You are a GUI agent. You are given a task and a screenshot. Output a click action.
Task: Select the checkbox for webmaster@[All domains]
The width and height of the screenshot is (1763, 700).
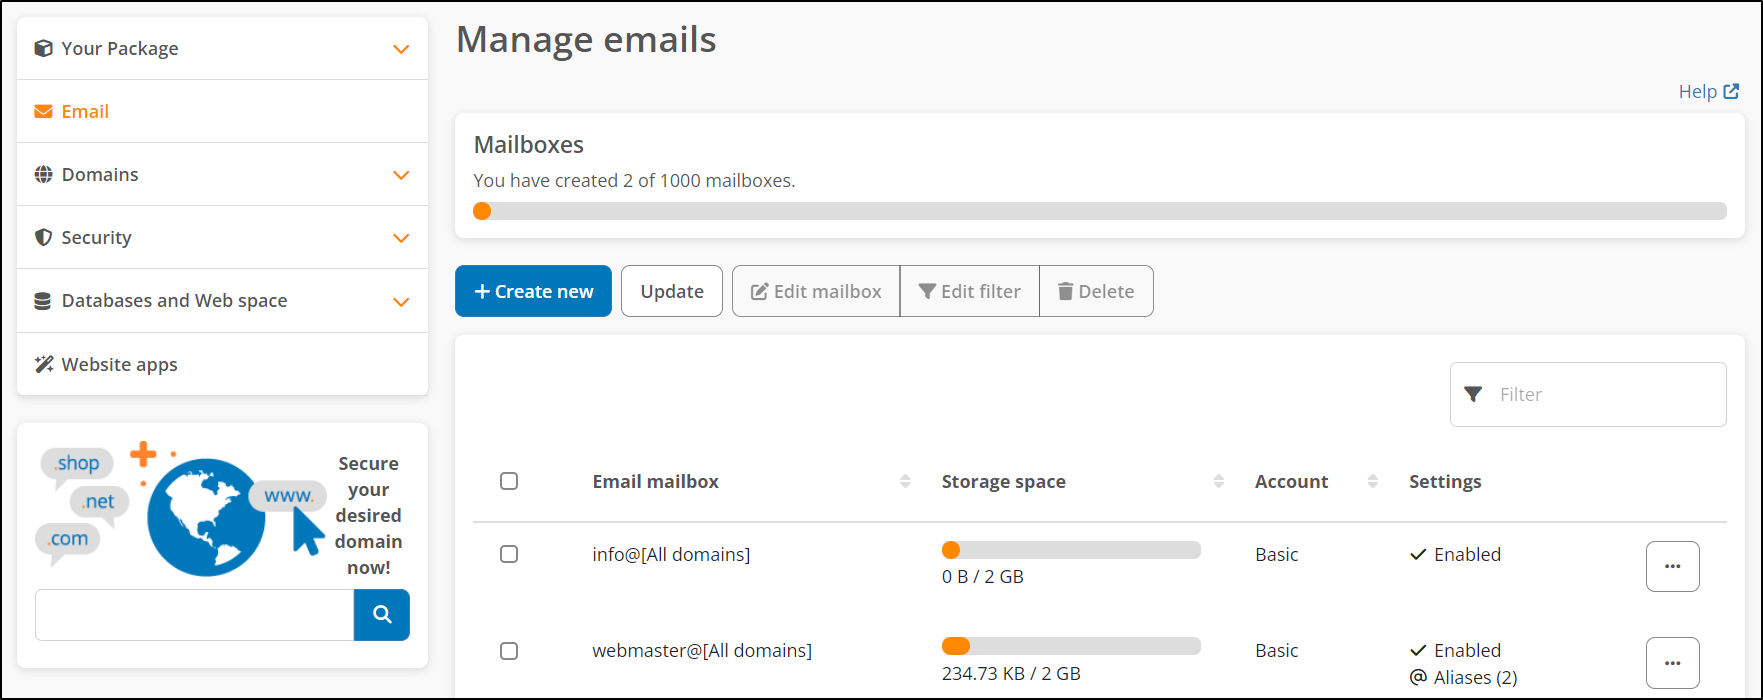coord(509,651)
